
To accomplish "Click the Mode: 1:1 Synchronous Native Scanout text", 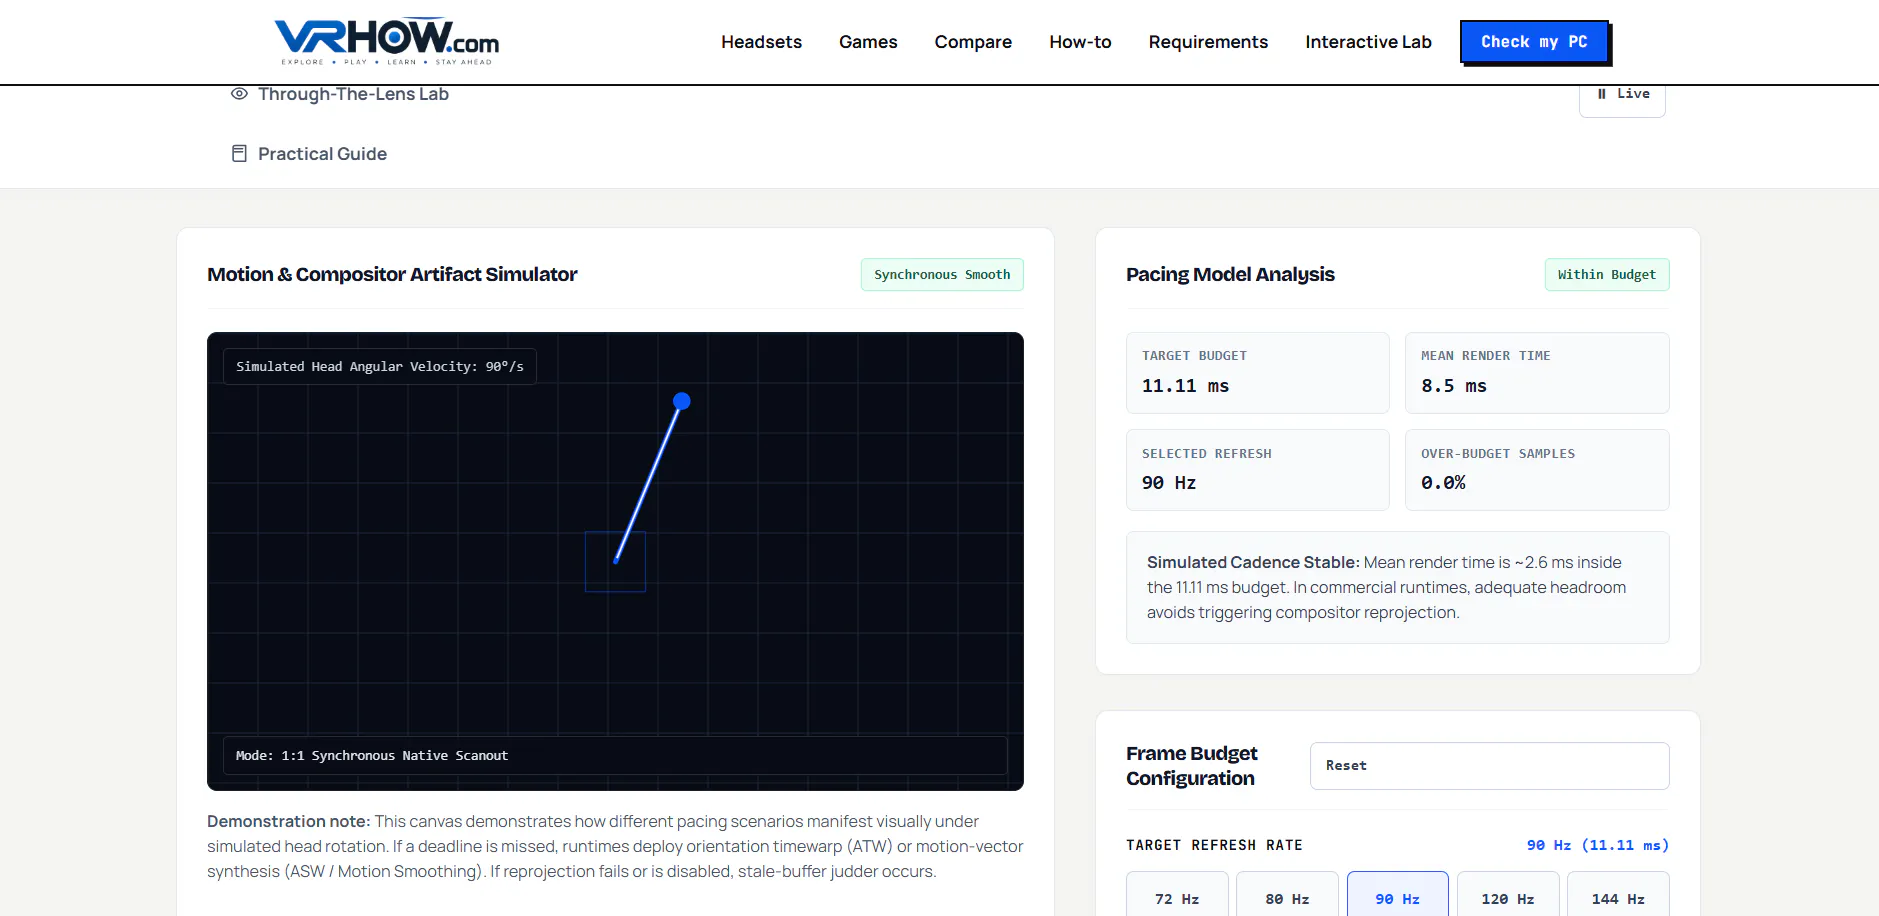I will click(372, 756).
